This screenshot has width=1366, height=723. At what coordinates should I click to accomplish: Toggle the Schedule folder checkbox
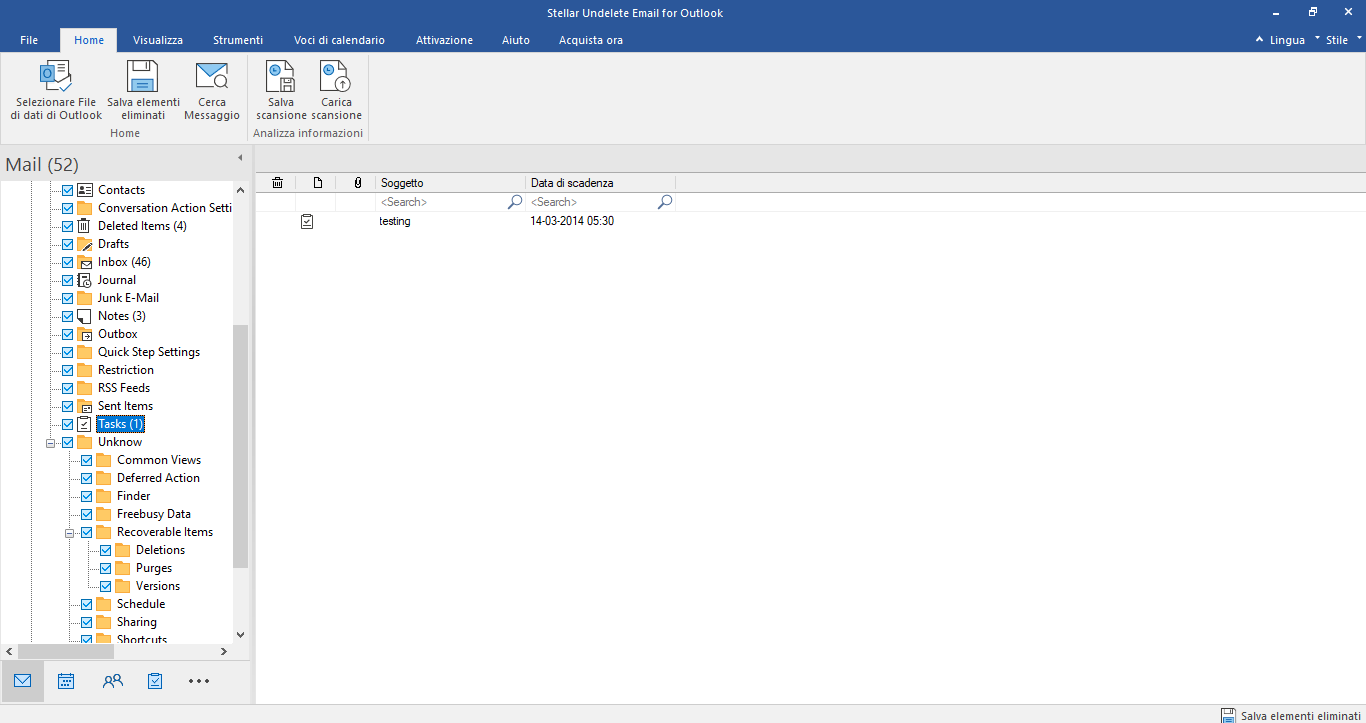click(87, 604)
